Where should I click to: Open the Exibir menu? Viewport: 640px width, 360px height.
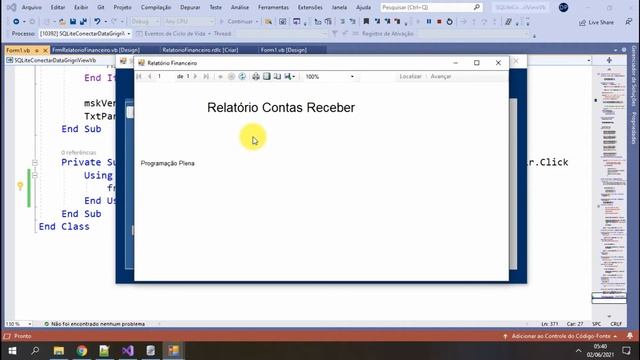(81, 7)
